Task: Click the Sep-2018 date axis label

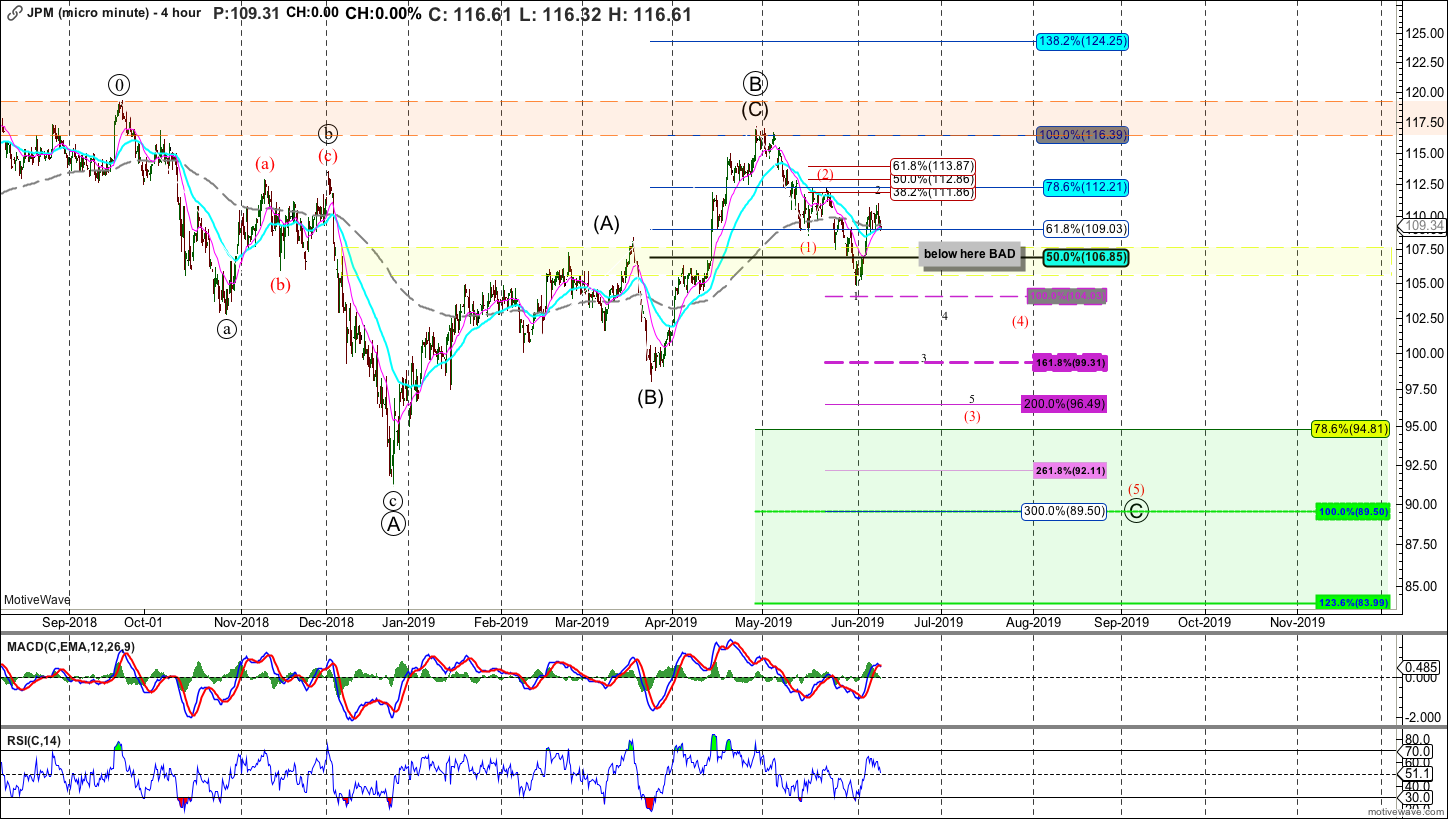Action: (x=70, y=621)
